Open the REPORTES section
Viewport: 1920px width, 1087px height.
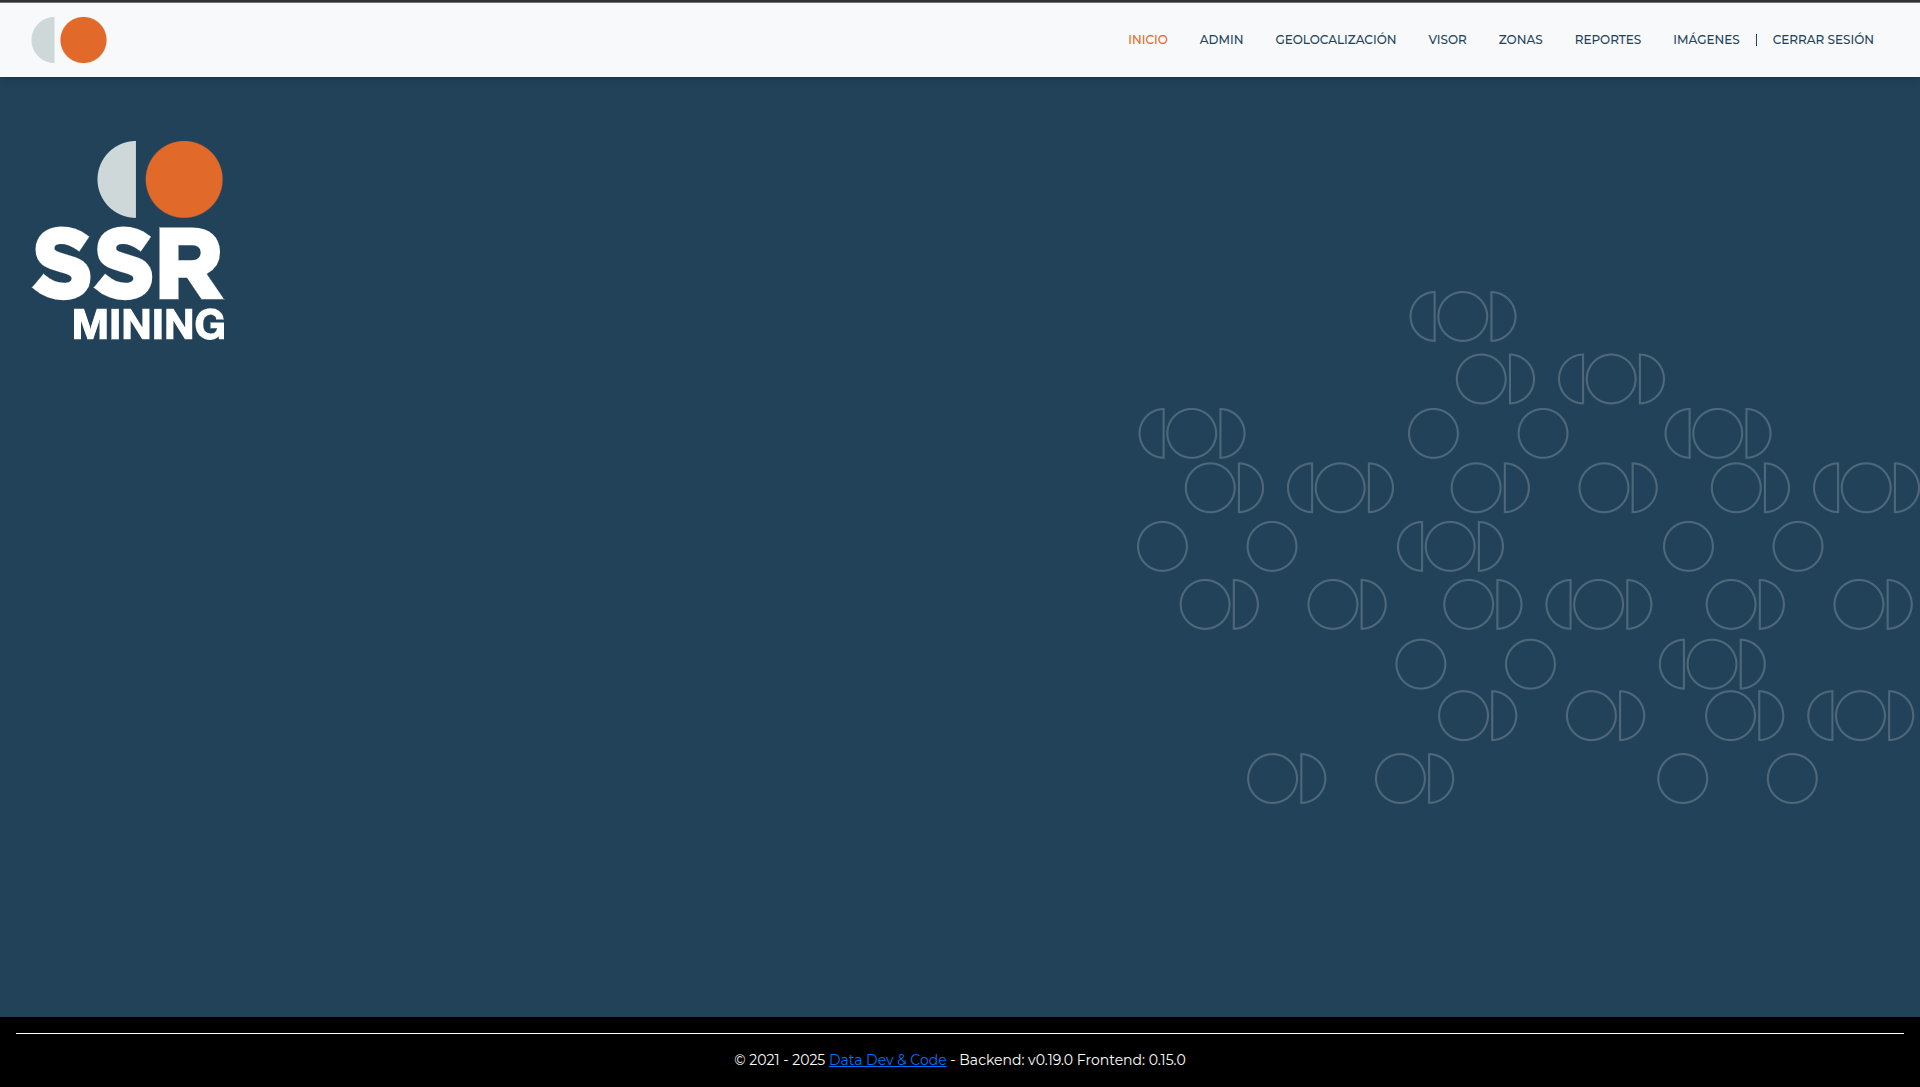(x=1607, y=40)
